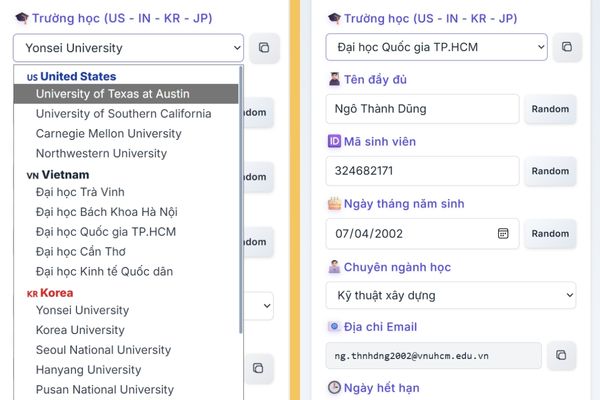Click copy icon beside the right panel's school dropdown

click(x=566, y=47)
